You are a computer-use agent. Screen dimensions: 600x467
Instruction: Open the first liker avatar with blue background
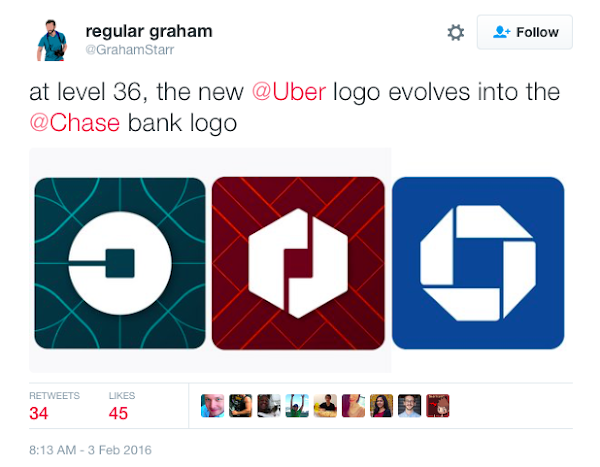[212, 406]
